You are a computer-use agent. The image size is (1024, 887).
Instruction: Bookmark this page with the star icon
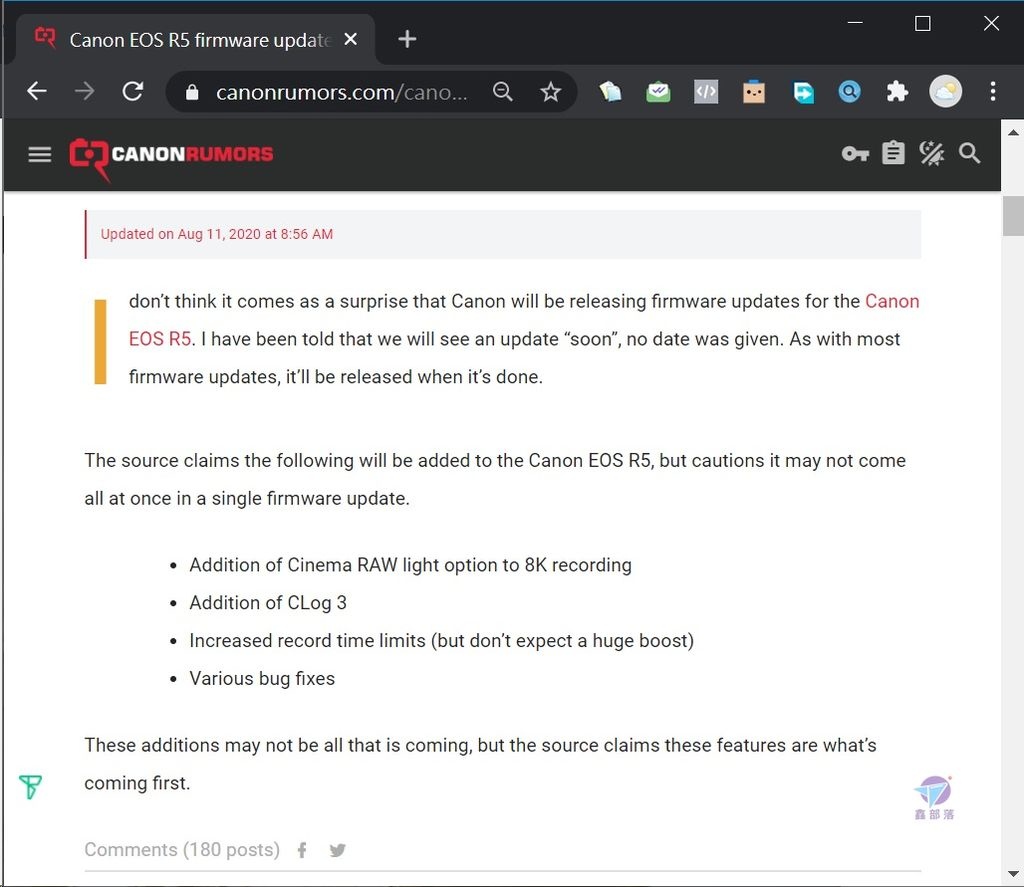coord(551,91)
